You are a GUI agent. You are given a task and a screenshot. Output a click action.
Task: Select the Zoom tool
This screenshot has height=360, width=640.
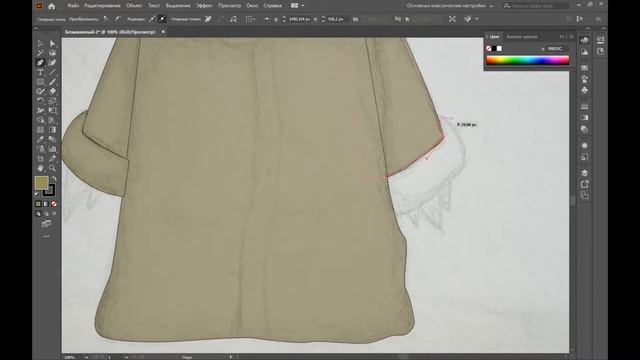coord(52,168)
